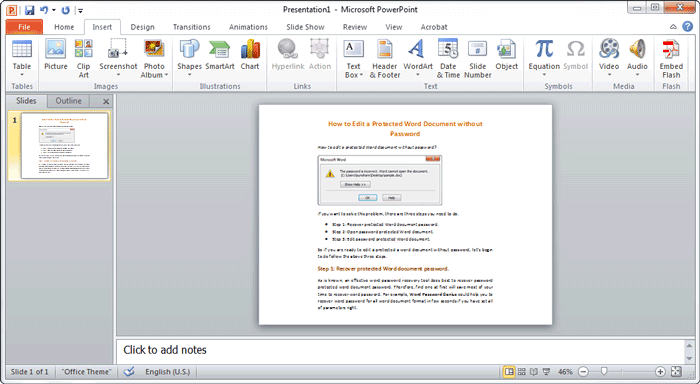Screen dimensions: 700x384
Task: Create a Photo Album
Action: (154, 58)
